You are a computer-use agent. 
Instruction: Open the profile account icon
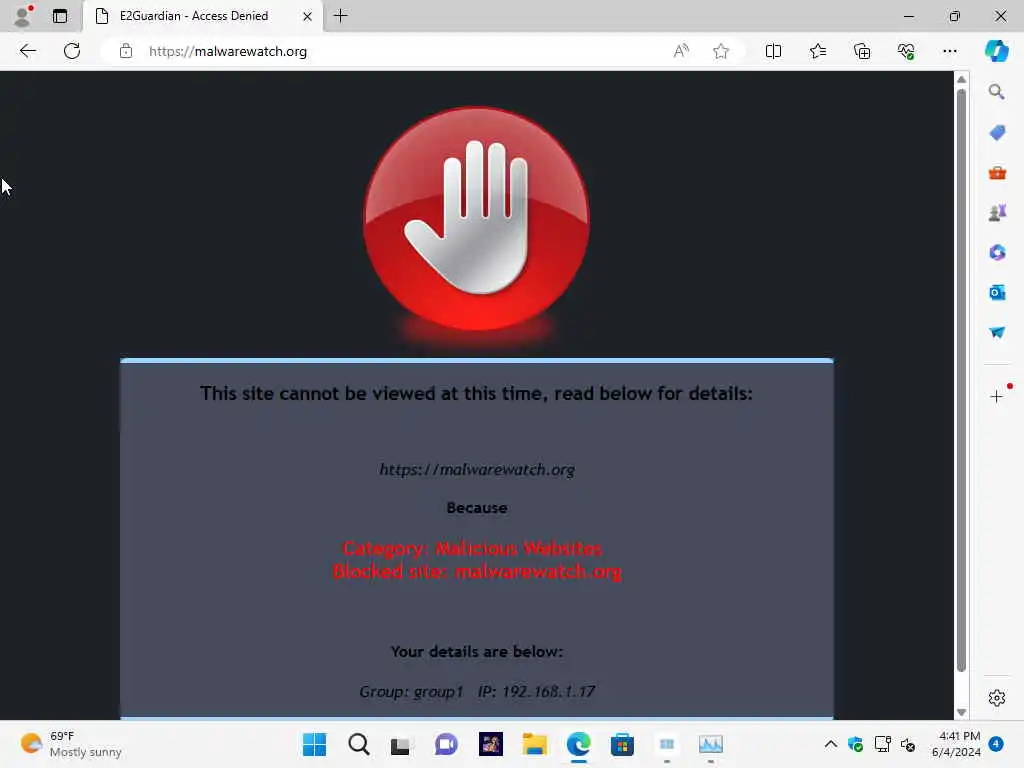[x=23, y=16]
